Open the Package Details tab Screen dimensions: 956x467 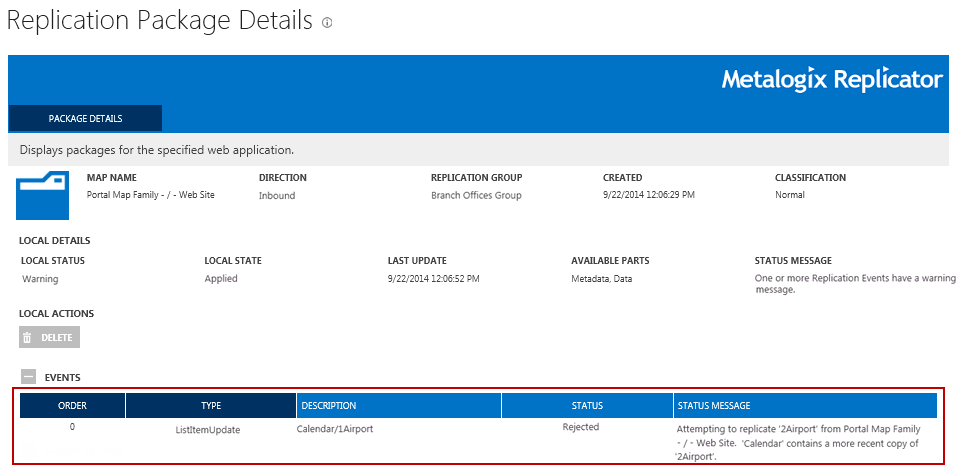point(85,118)
